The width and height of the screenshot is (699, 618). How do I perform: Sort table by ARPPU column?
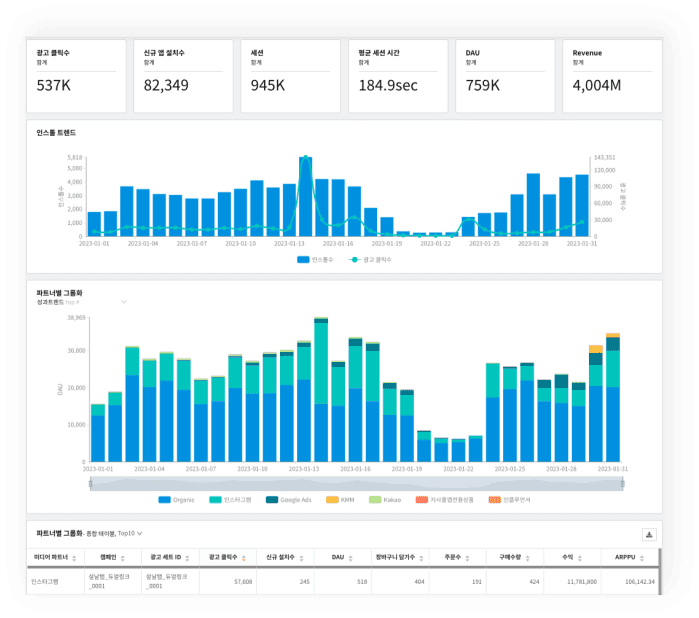(641, 558)
